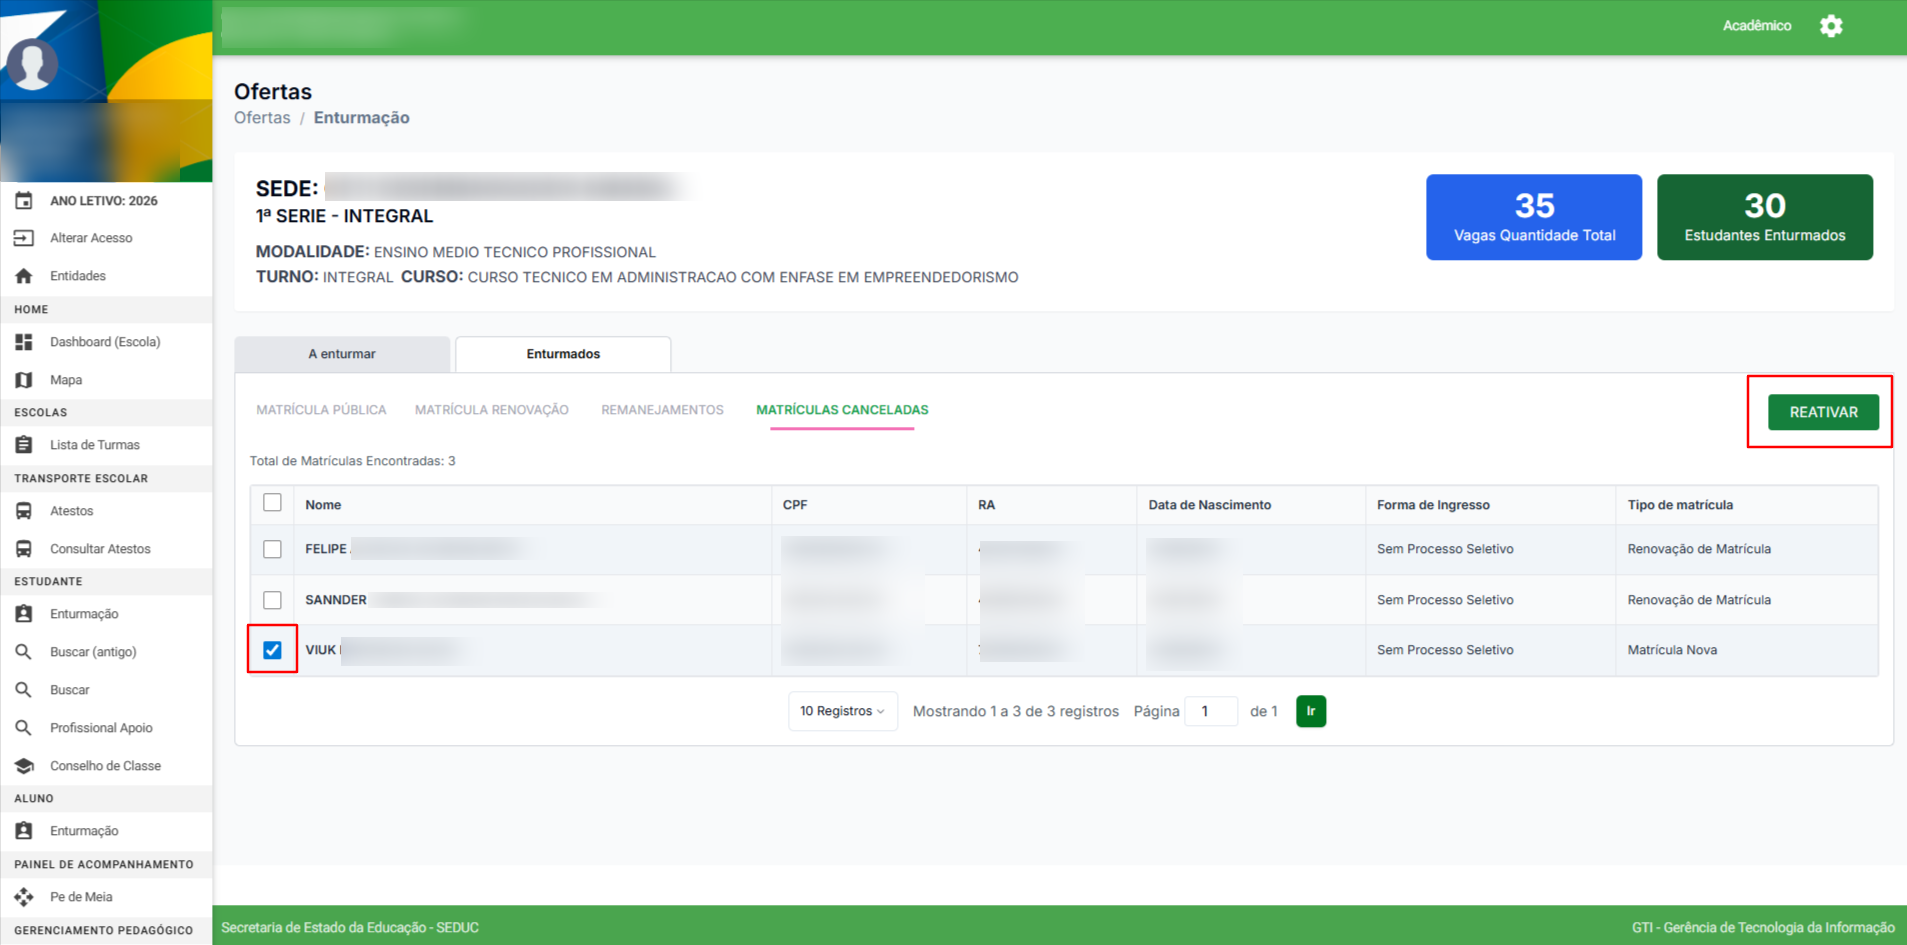Click the Ofertas breadcrumb link
Viewport: 1907px width, 945px height.
coord(262,118)
